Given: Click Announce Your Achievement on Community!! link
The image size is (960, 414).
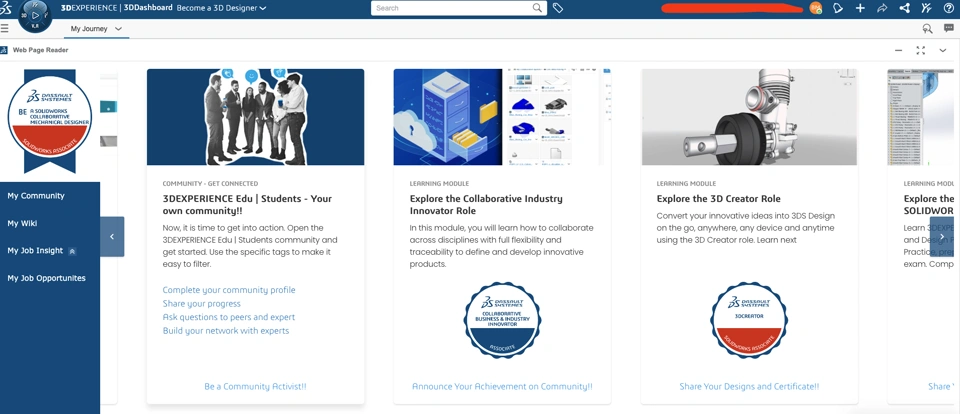Looking at the screenshot, I should point(502,386).
